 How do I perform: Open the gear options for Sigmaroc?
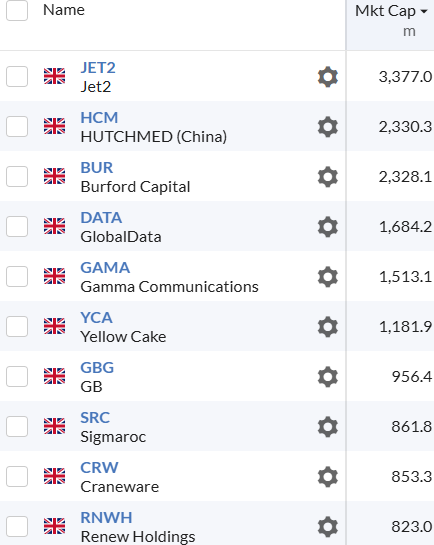[328, 427]
